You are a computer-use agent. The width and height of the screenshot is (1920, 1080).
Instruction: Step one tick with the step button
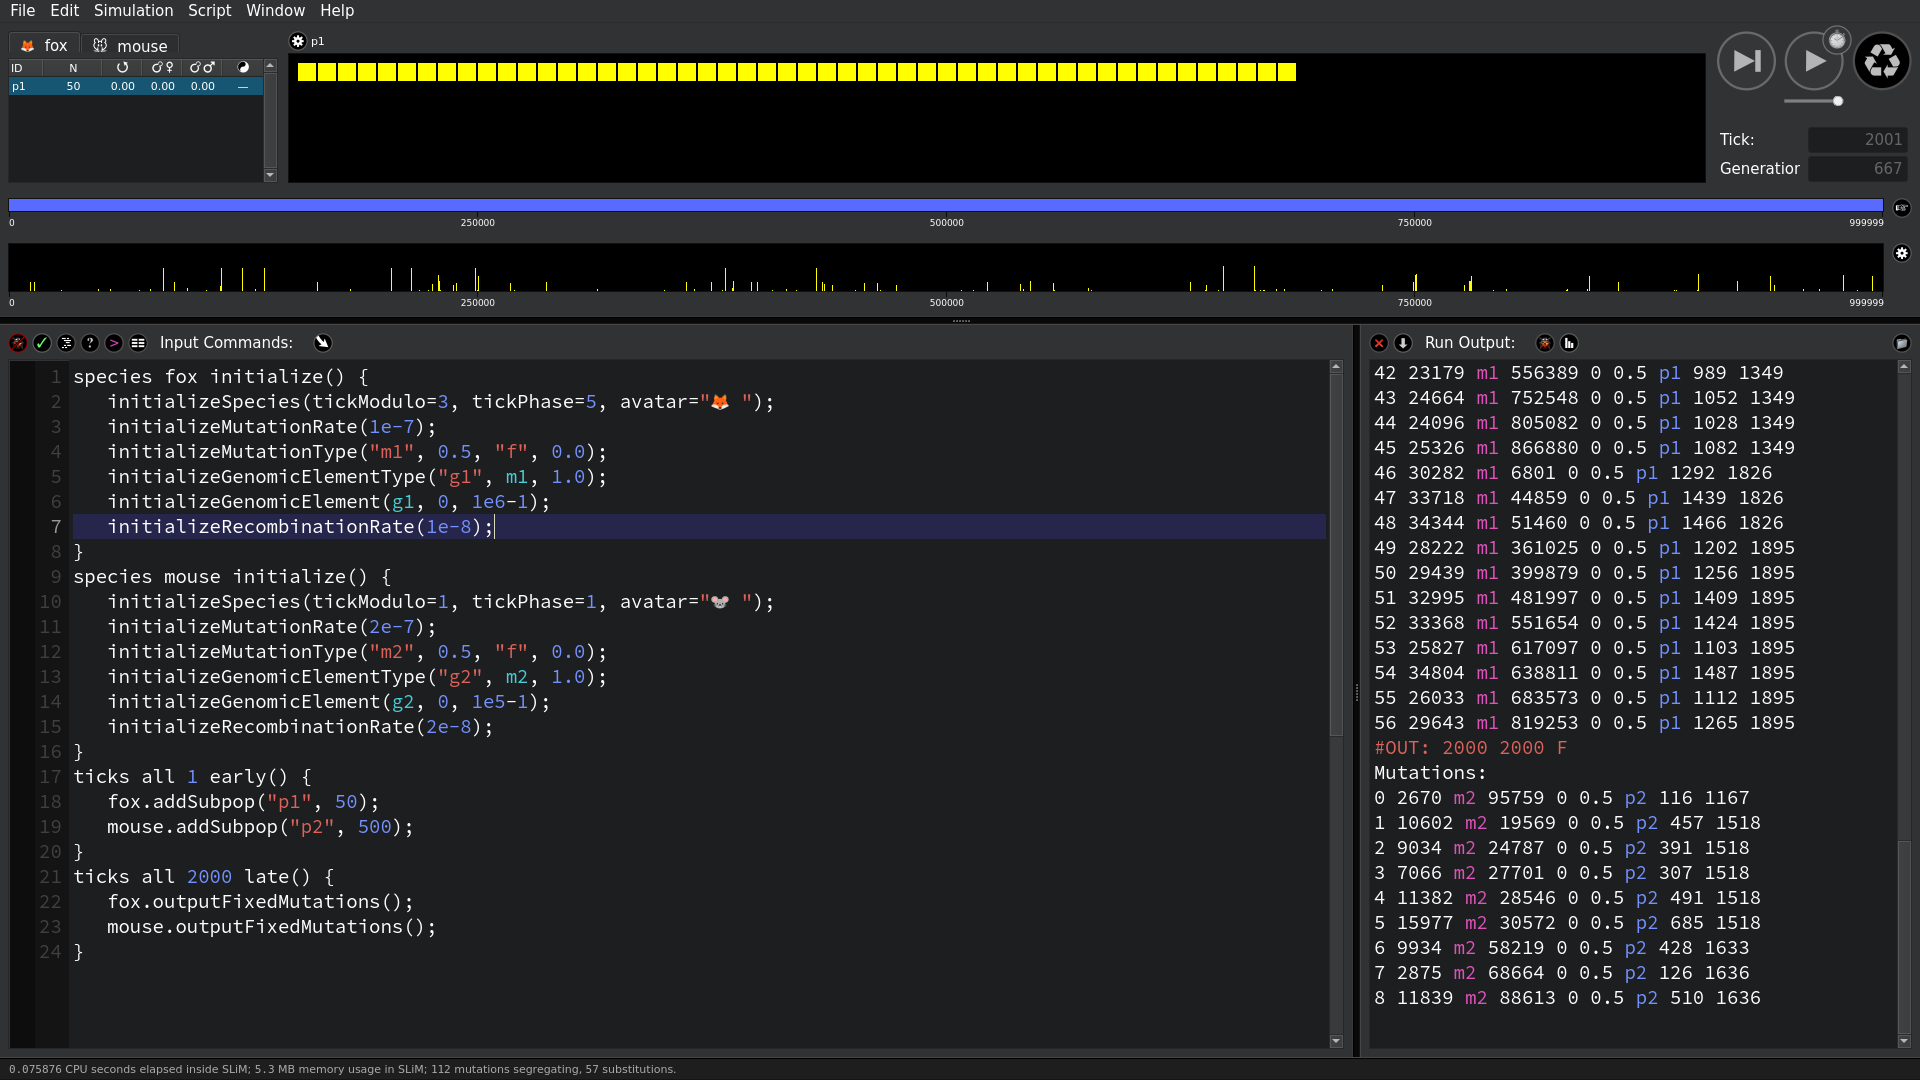point(1745,60)
